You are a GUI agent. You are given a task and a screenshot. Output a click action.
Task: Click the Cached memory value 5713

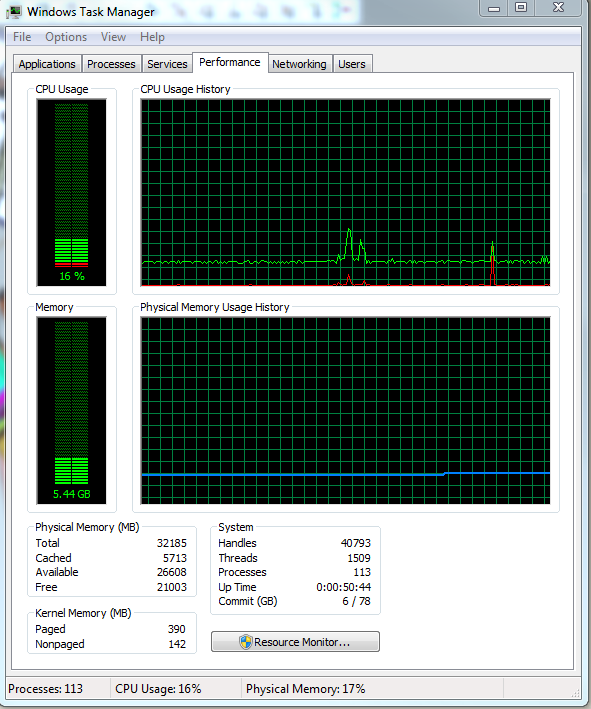[x=175, y=558]
